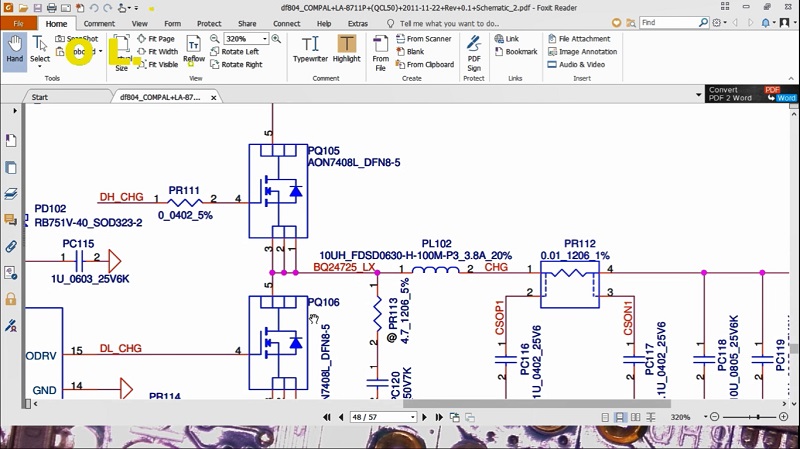Image resolution: width=800 pixels, height=449 pixels.
Task: Click the Undo arrow in quick access toolbar
Action: pos(94,8)
